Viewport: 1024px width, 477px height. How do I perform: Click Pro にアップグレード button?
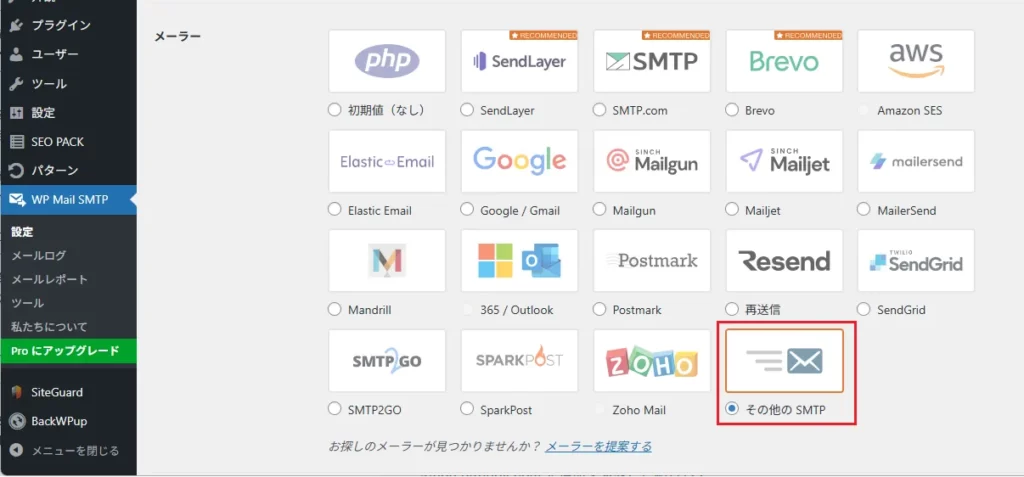(68, 351)
